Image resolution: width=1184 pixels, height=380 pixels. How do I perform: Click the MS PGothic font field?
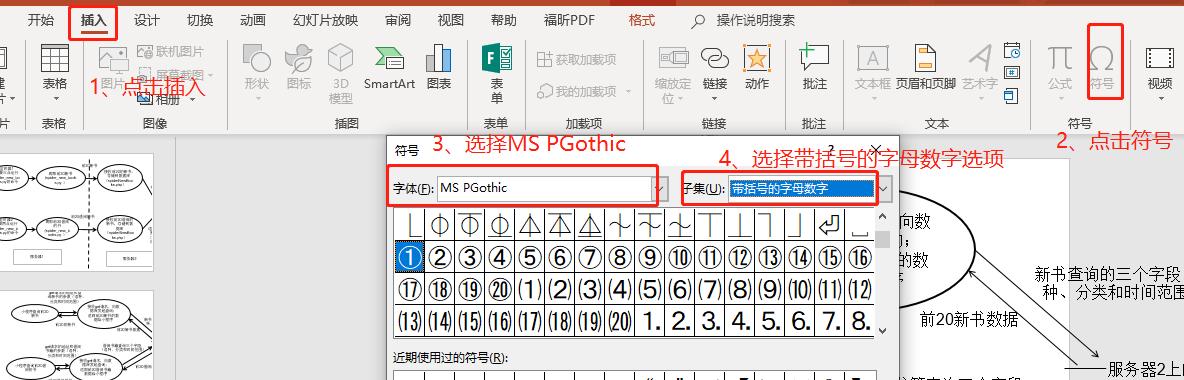click(544, 188)
